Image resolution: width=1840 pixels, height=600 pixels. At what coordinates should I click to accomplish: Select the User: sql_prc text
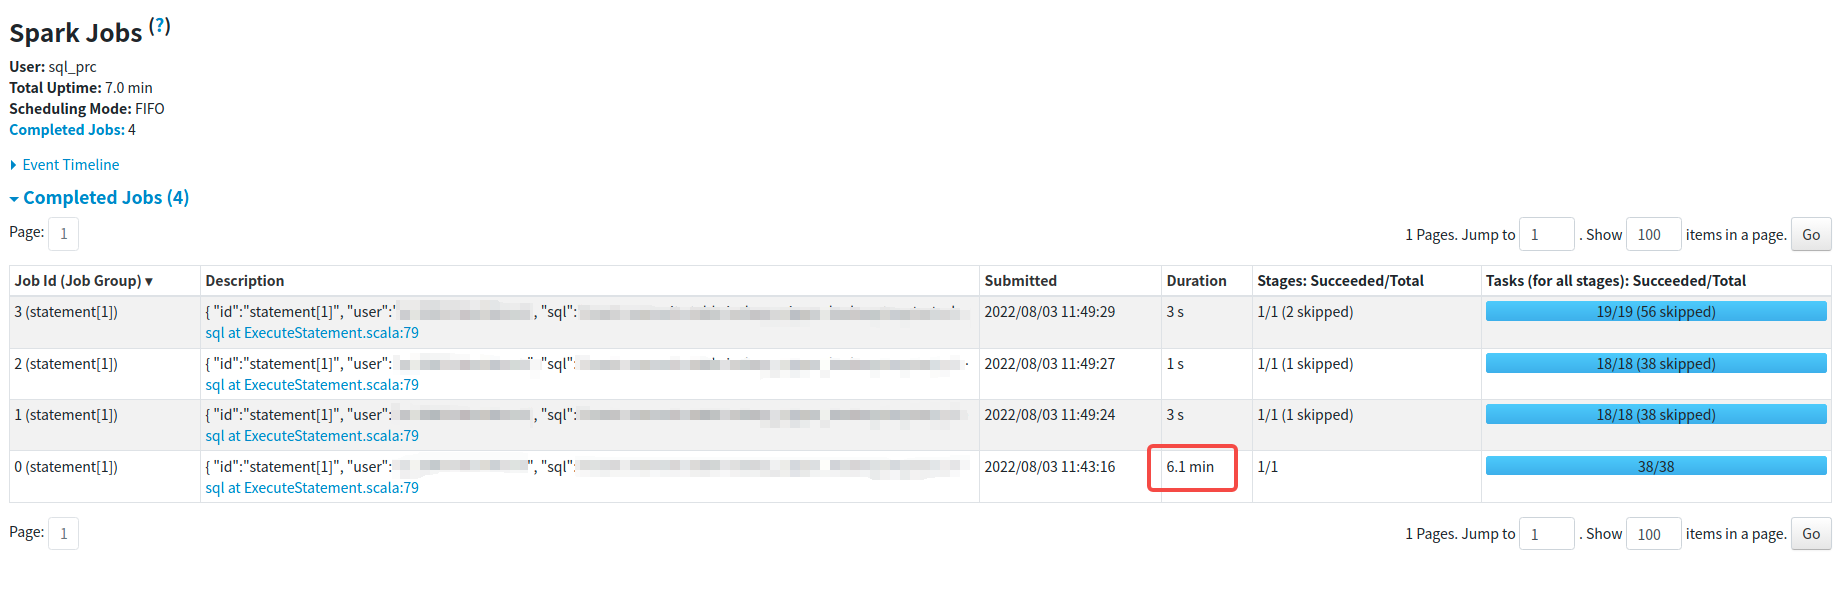(x=53, y=67)
